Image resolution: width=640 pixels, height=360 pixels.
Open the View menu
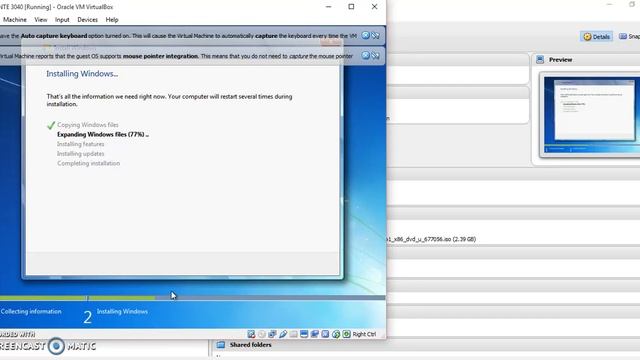coord(41,20)
